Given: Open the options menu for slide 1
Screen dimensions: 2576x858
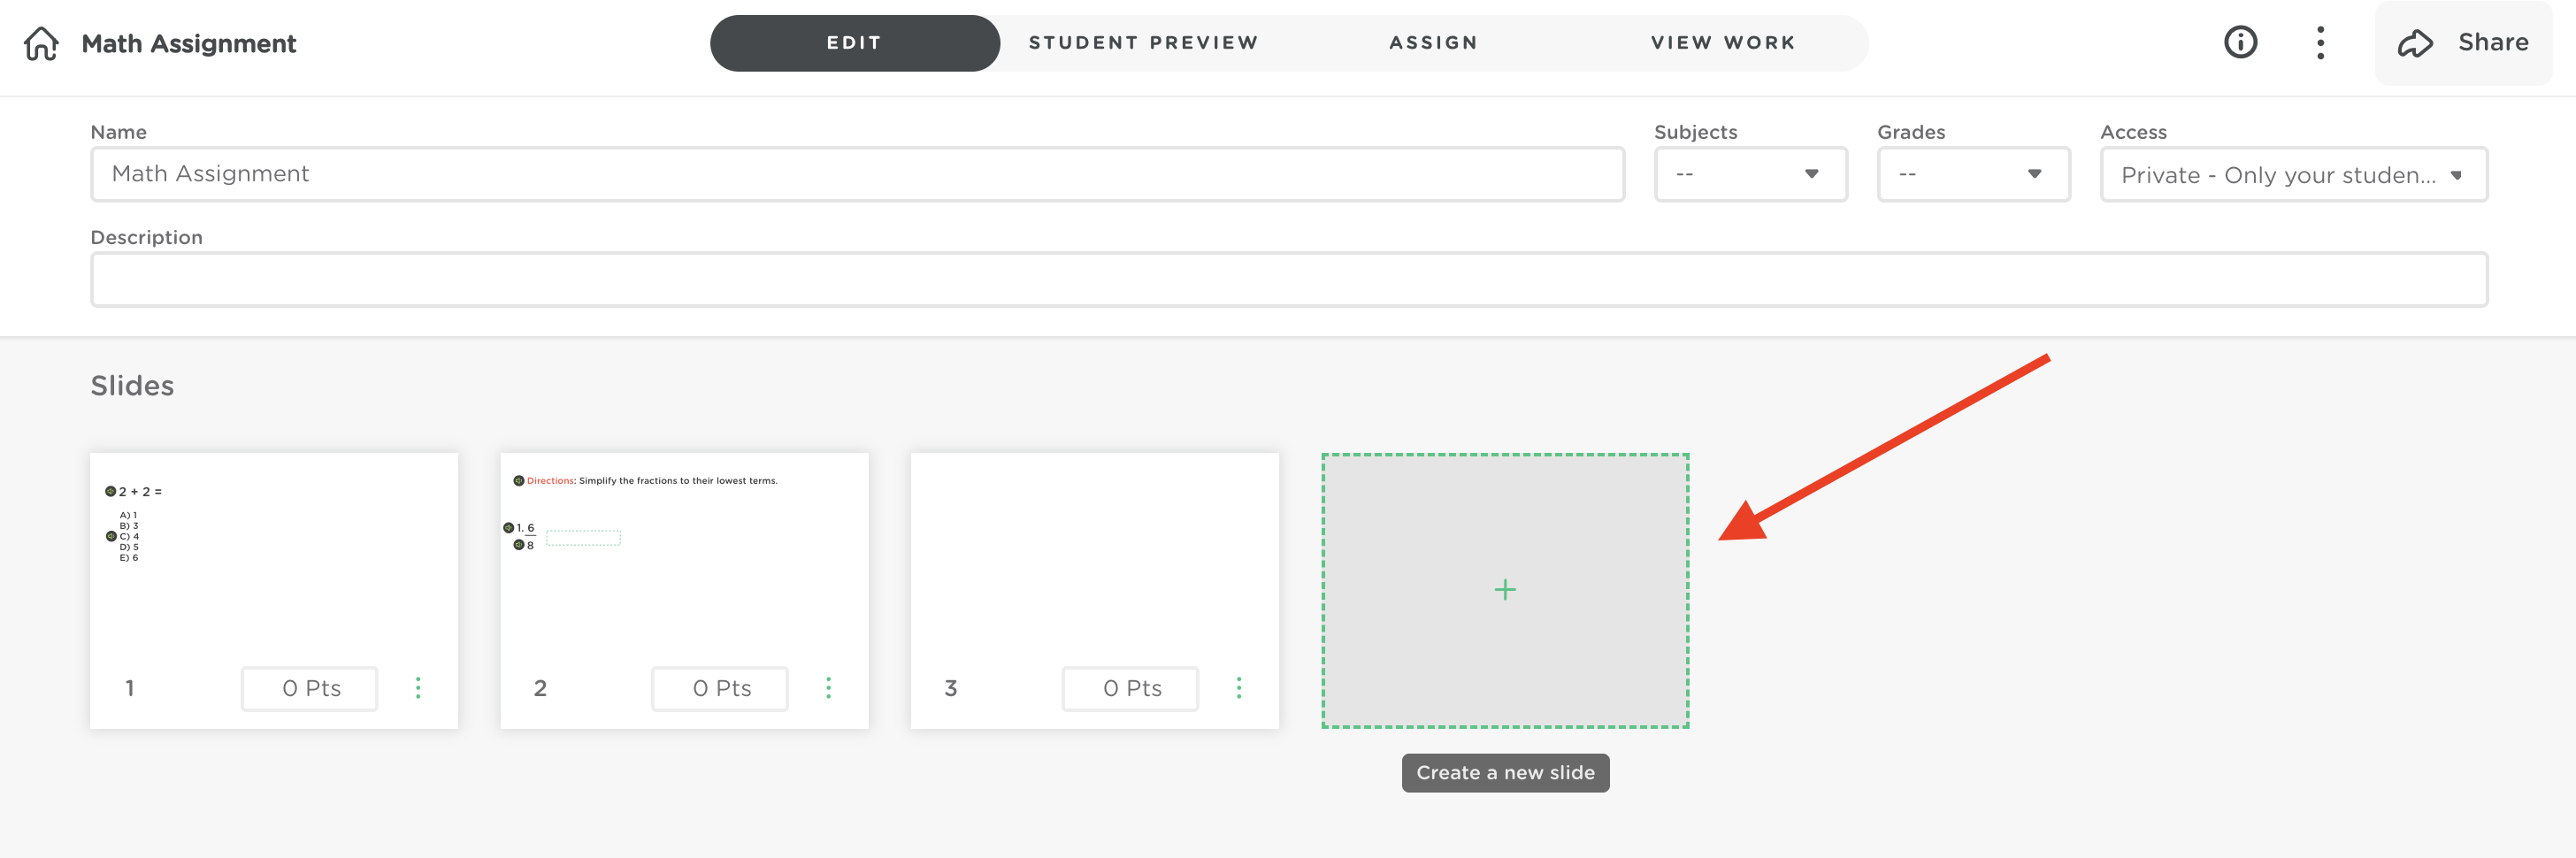Looking at the screenshot, I should pos(418,688).
